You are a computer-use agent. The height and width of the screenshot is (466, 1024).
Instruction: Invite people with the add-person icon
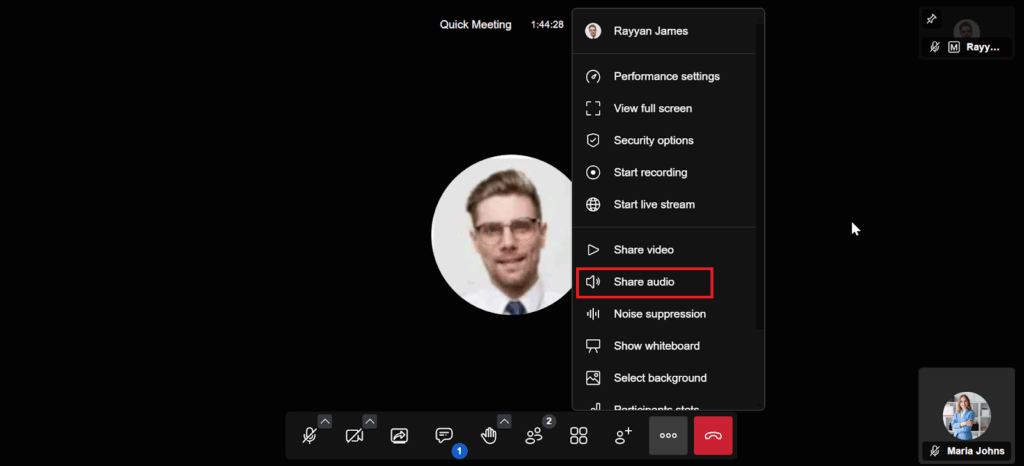(x=623, y=436)
